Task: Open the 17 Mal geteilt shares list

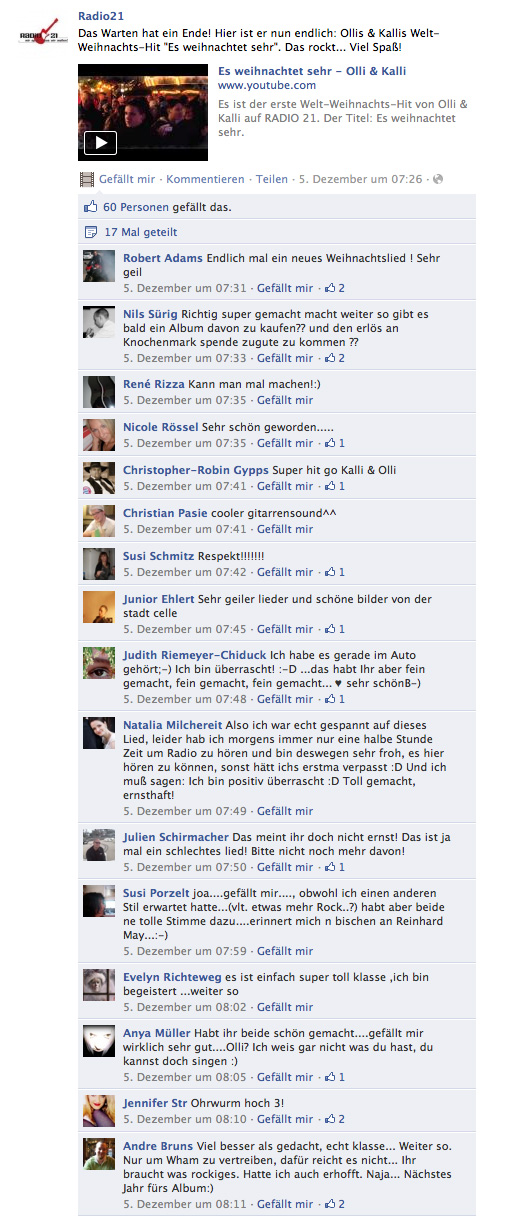Action: point(141,232)
